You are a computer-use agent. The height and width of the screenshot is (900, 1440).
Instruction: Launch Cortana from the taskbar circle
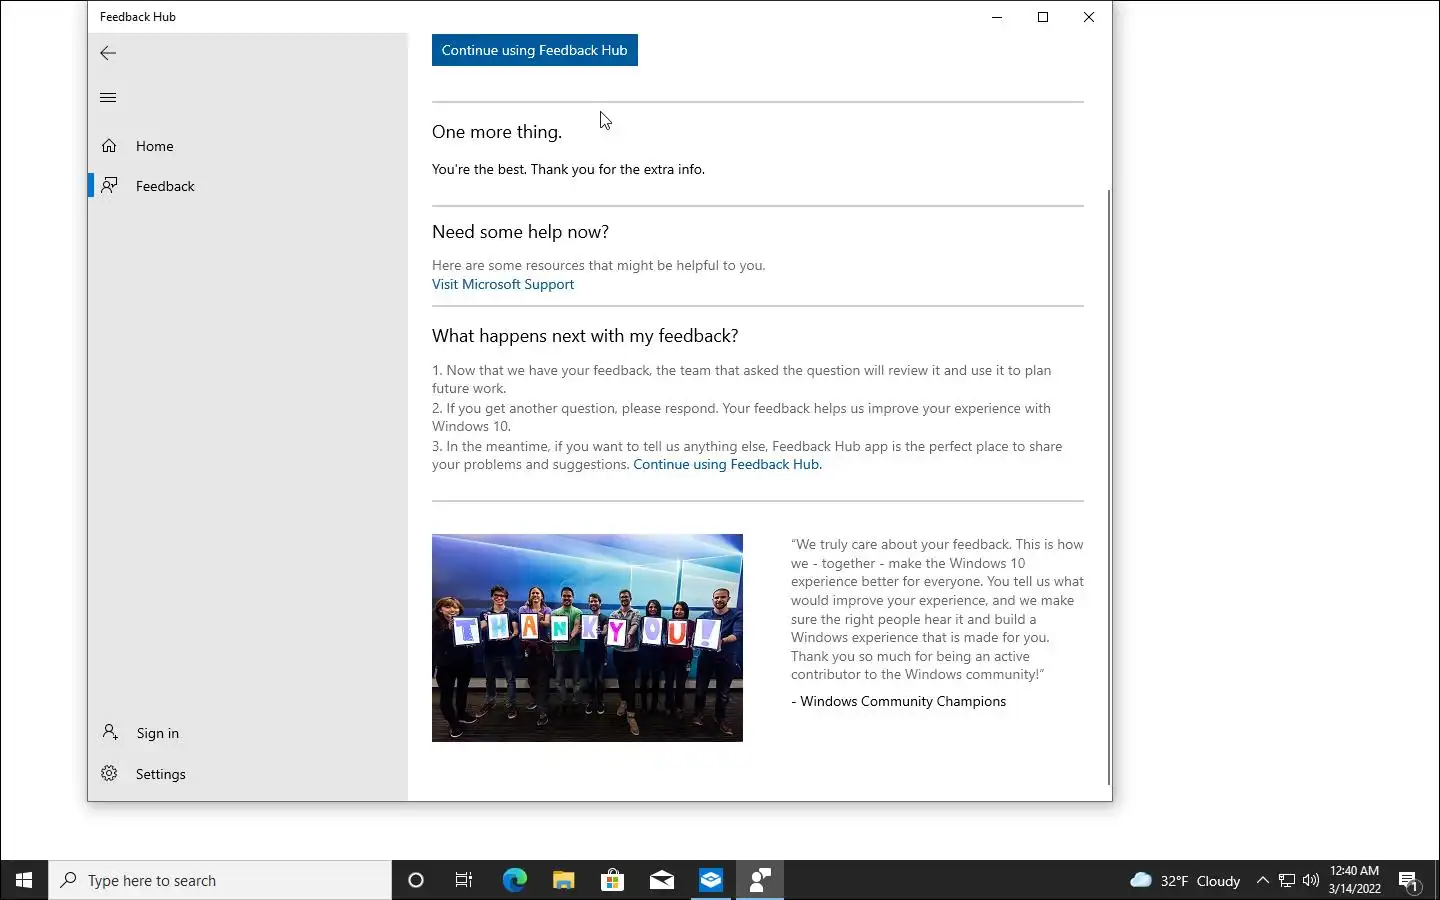click(416, 880)
